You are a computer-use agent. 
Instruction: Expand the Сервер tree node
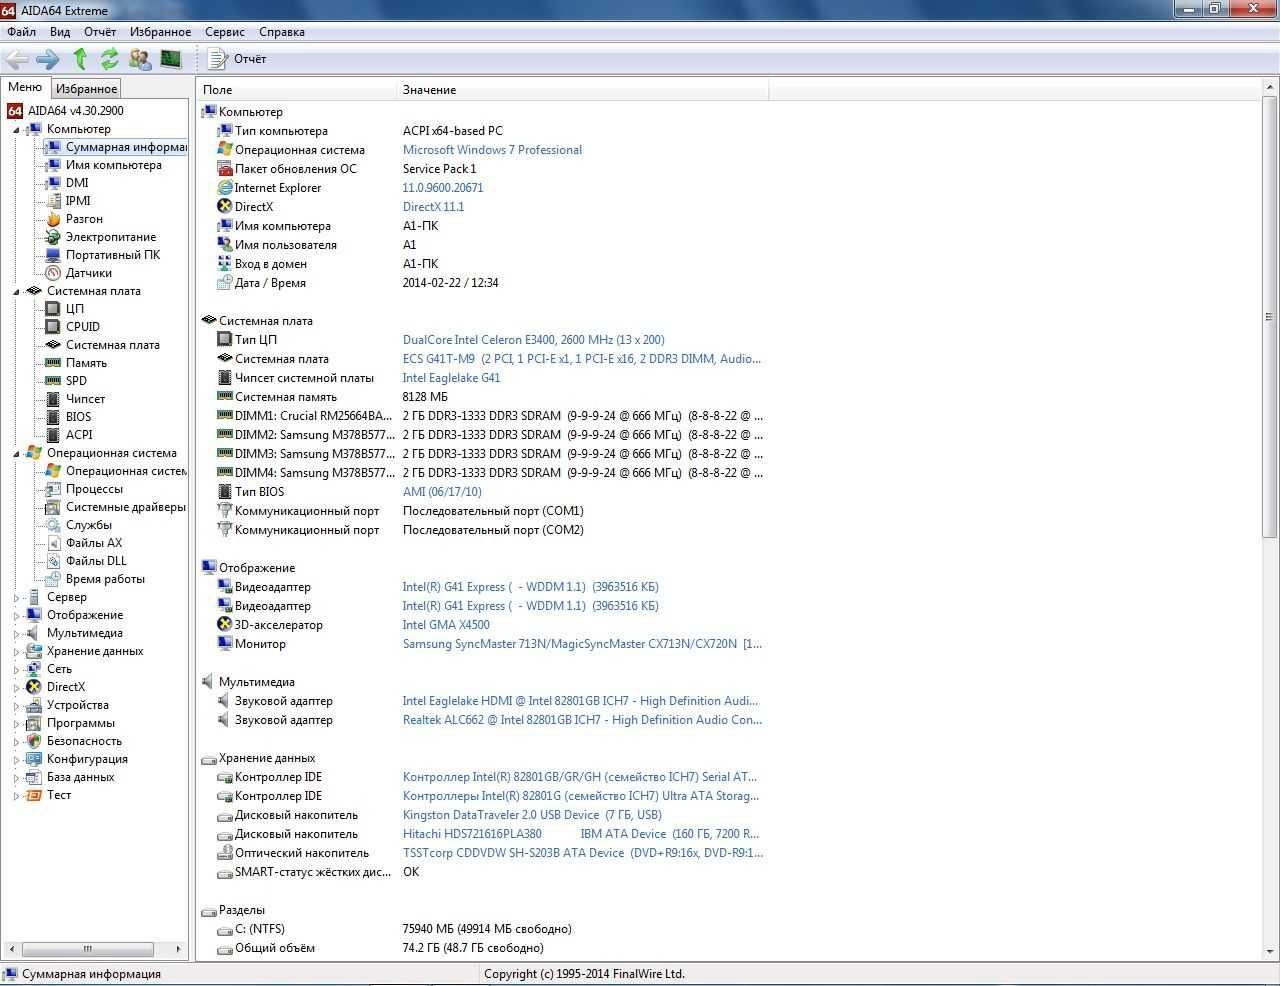coord(16,598)
